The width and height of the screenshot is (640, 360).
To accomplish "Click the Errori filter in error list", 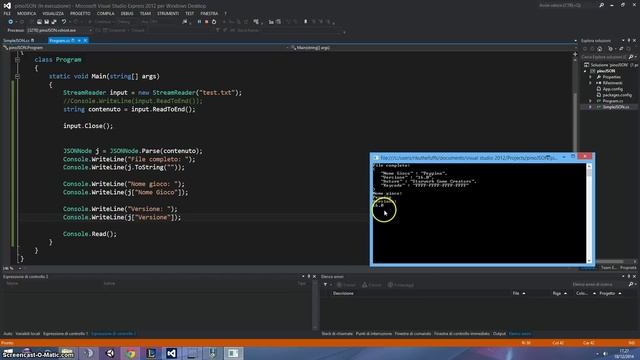I will tap(347, 284).
